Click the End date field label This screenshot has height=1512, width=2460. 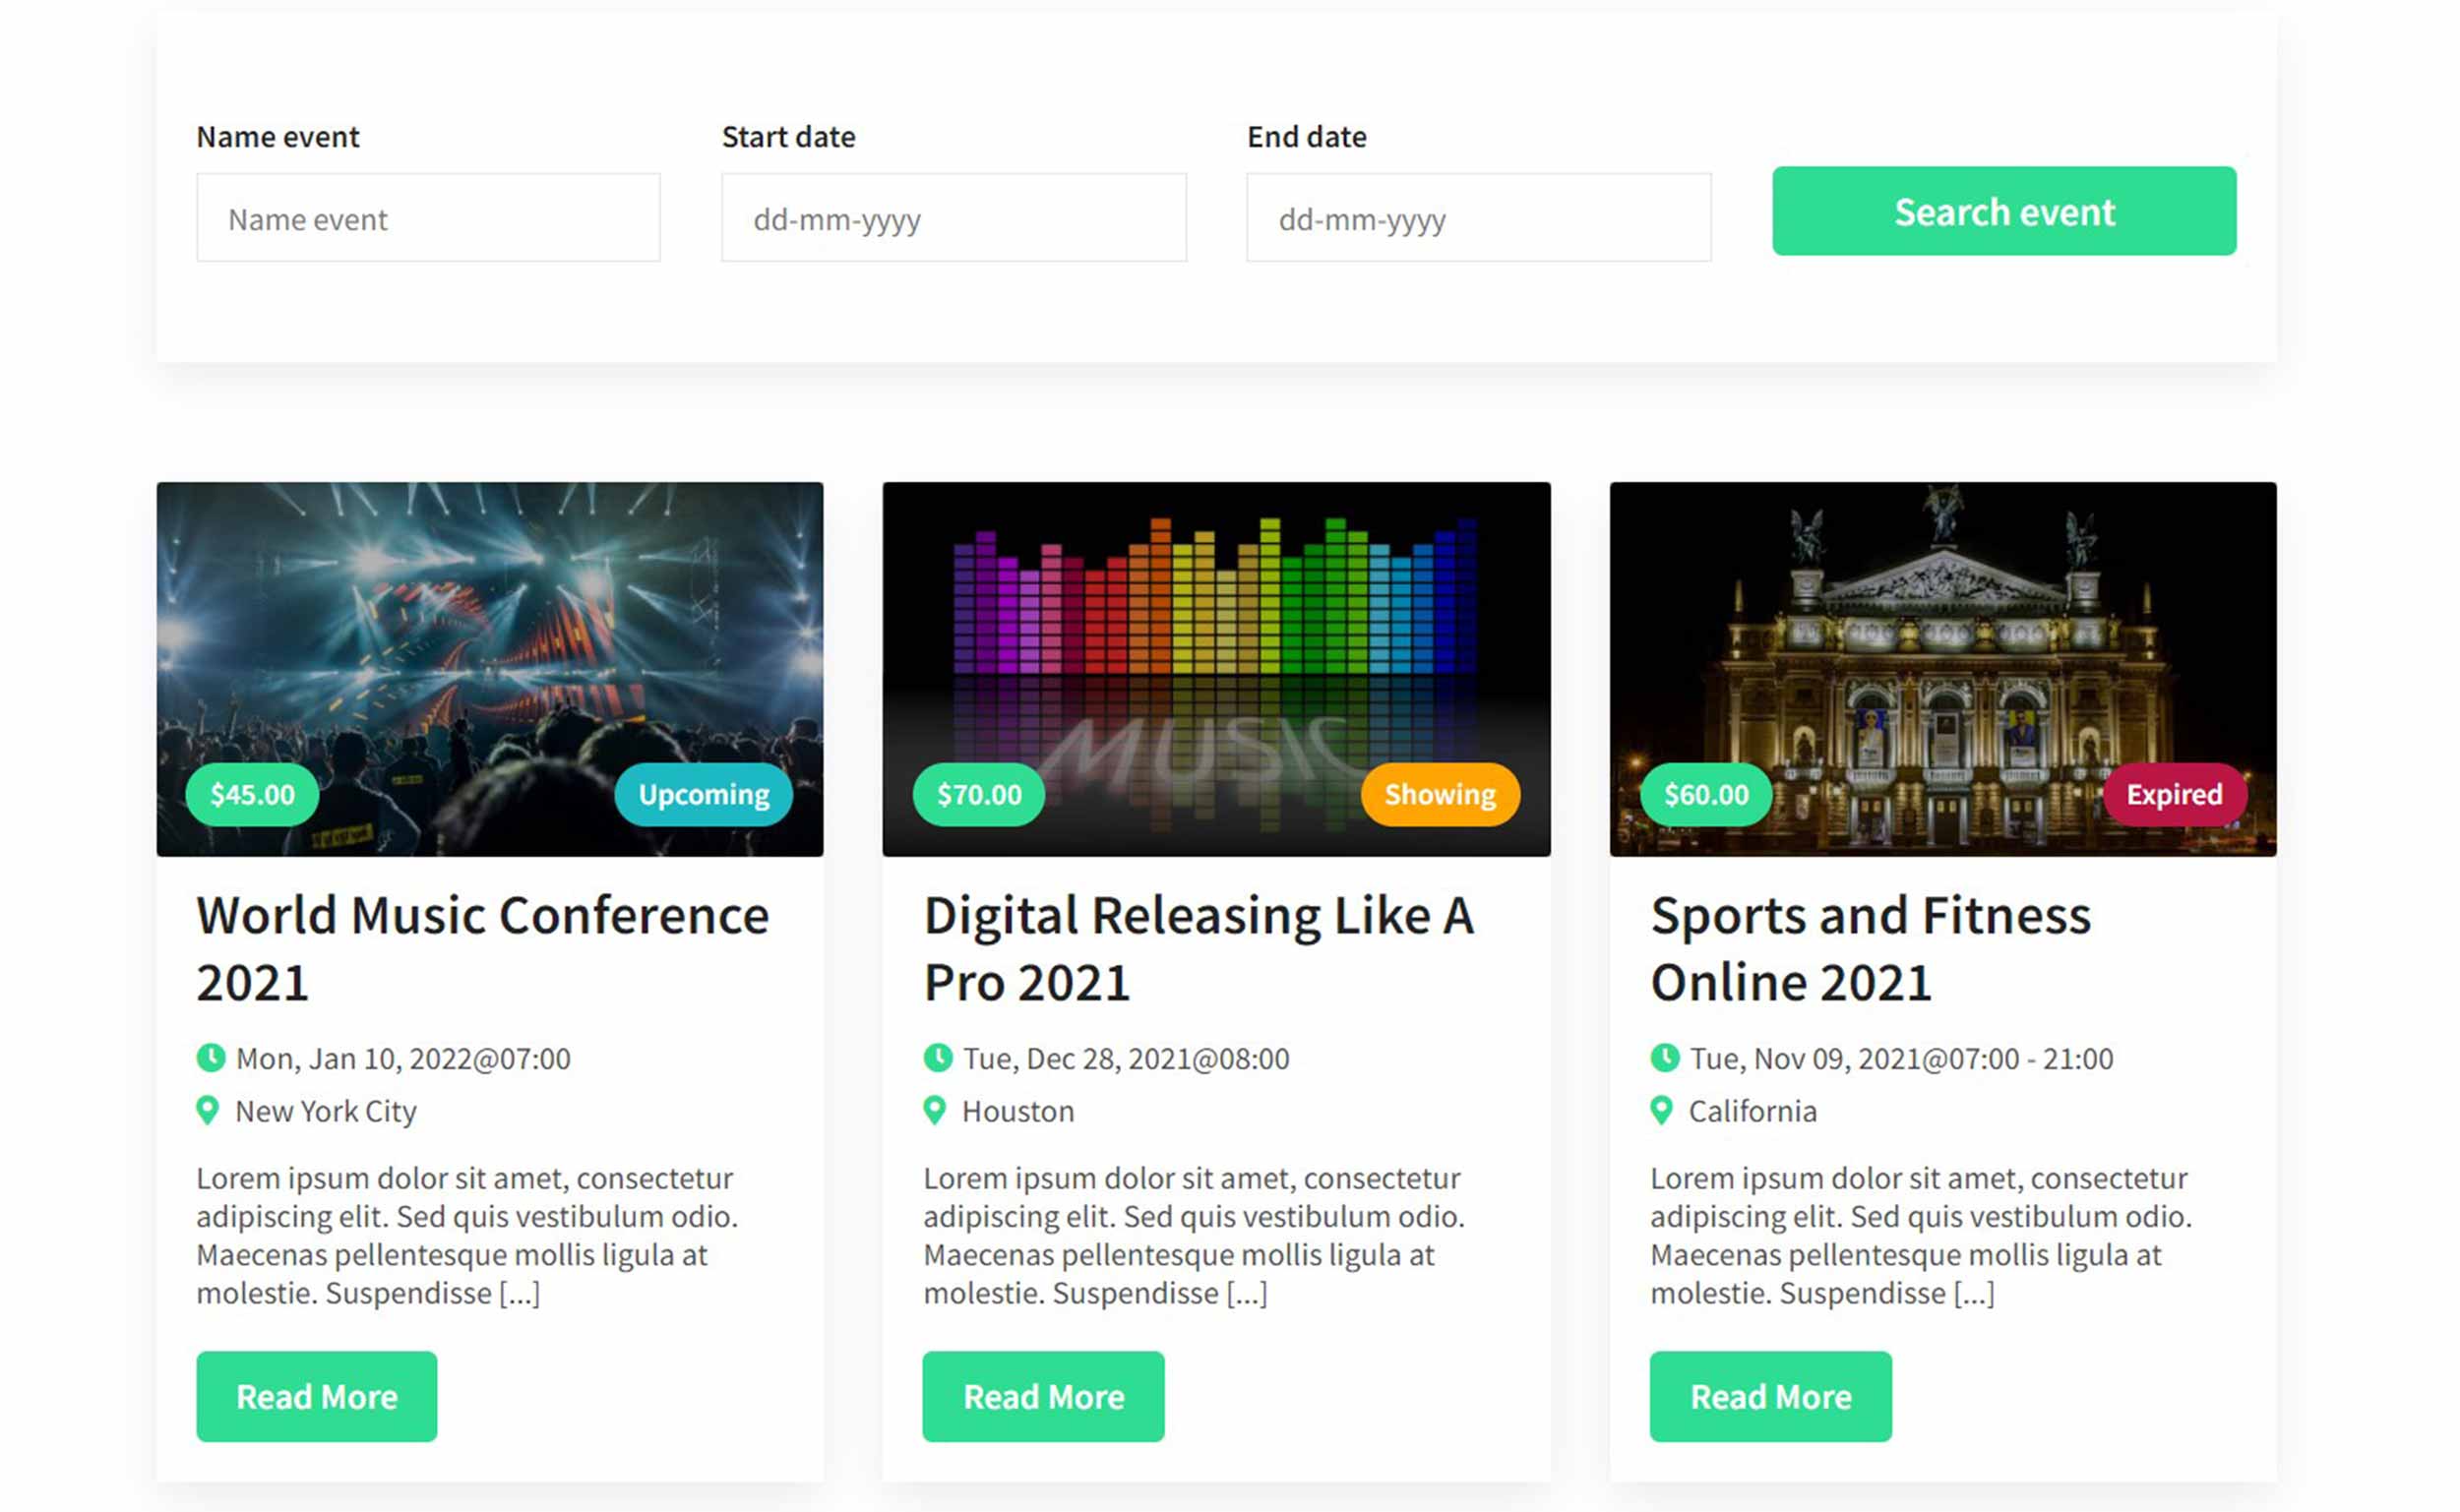(x=1307, y=137)
